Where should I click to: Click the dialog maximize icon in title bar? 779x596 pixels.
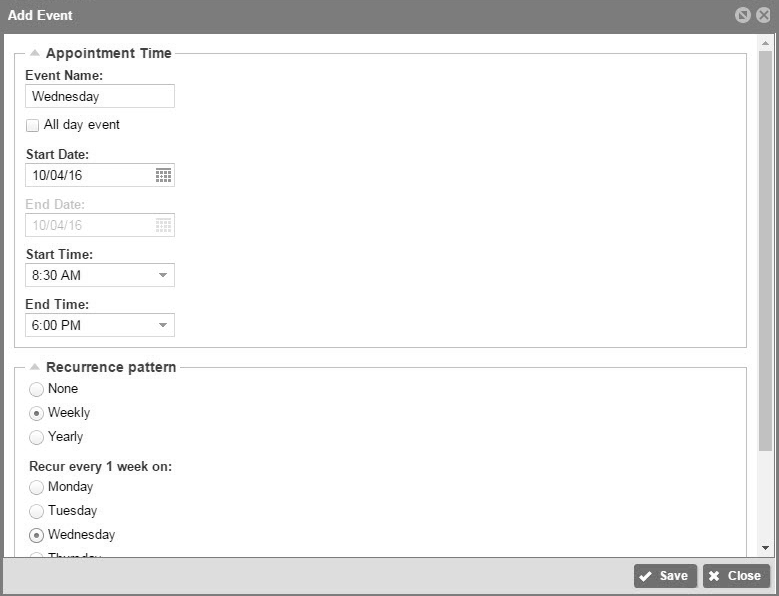click(742, 15)
